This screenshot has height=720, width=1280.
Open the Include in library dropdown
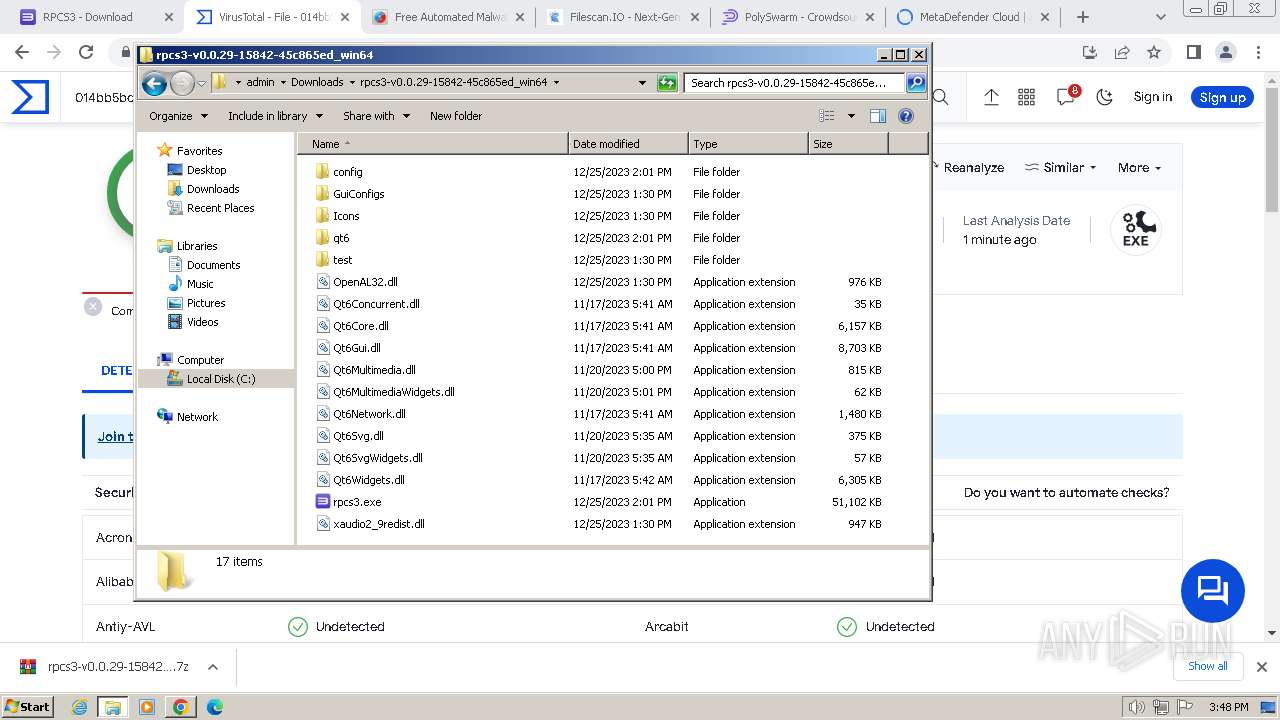click(x=274, y=116)
